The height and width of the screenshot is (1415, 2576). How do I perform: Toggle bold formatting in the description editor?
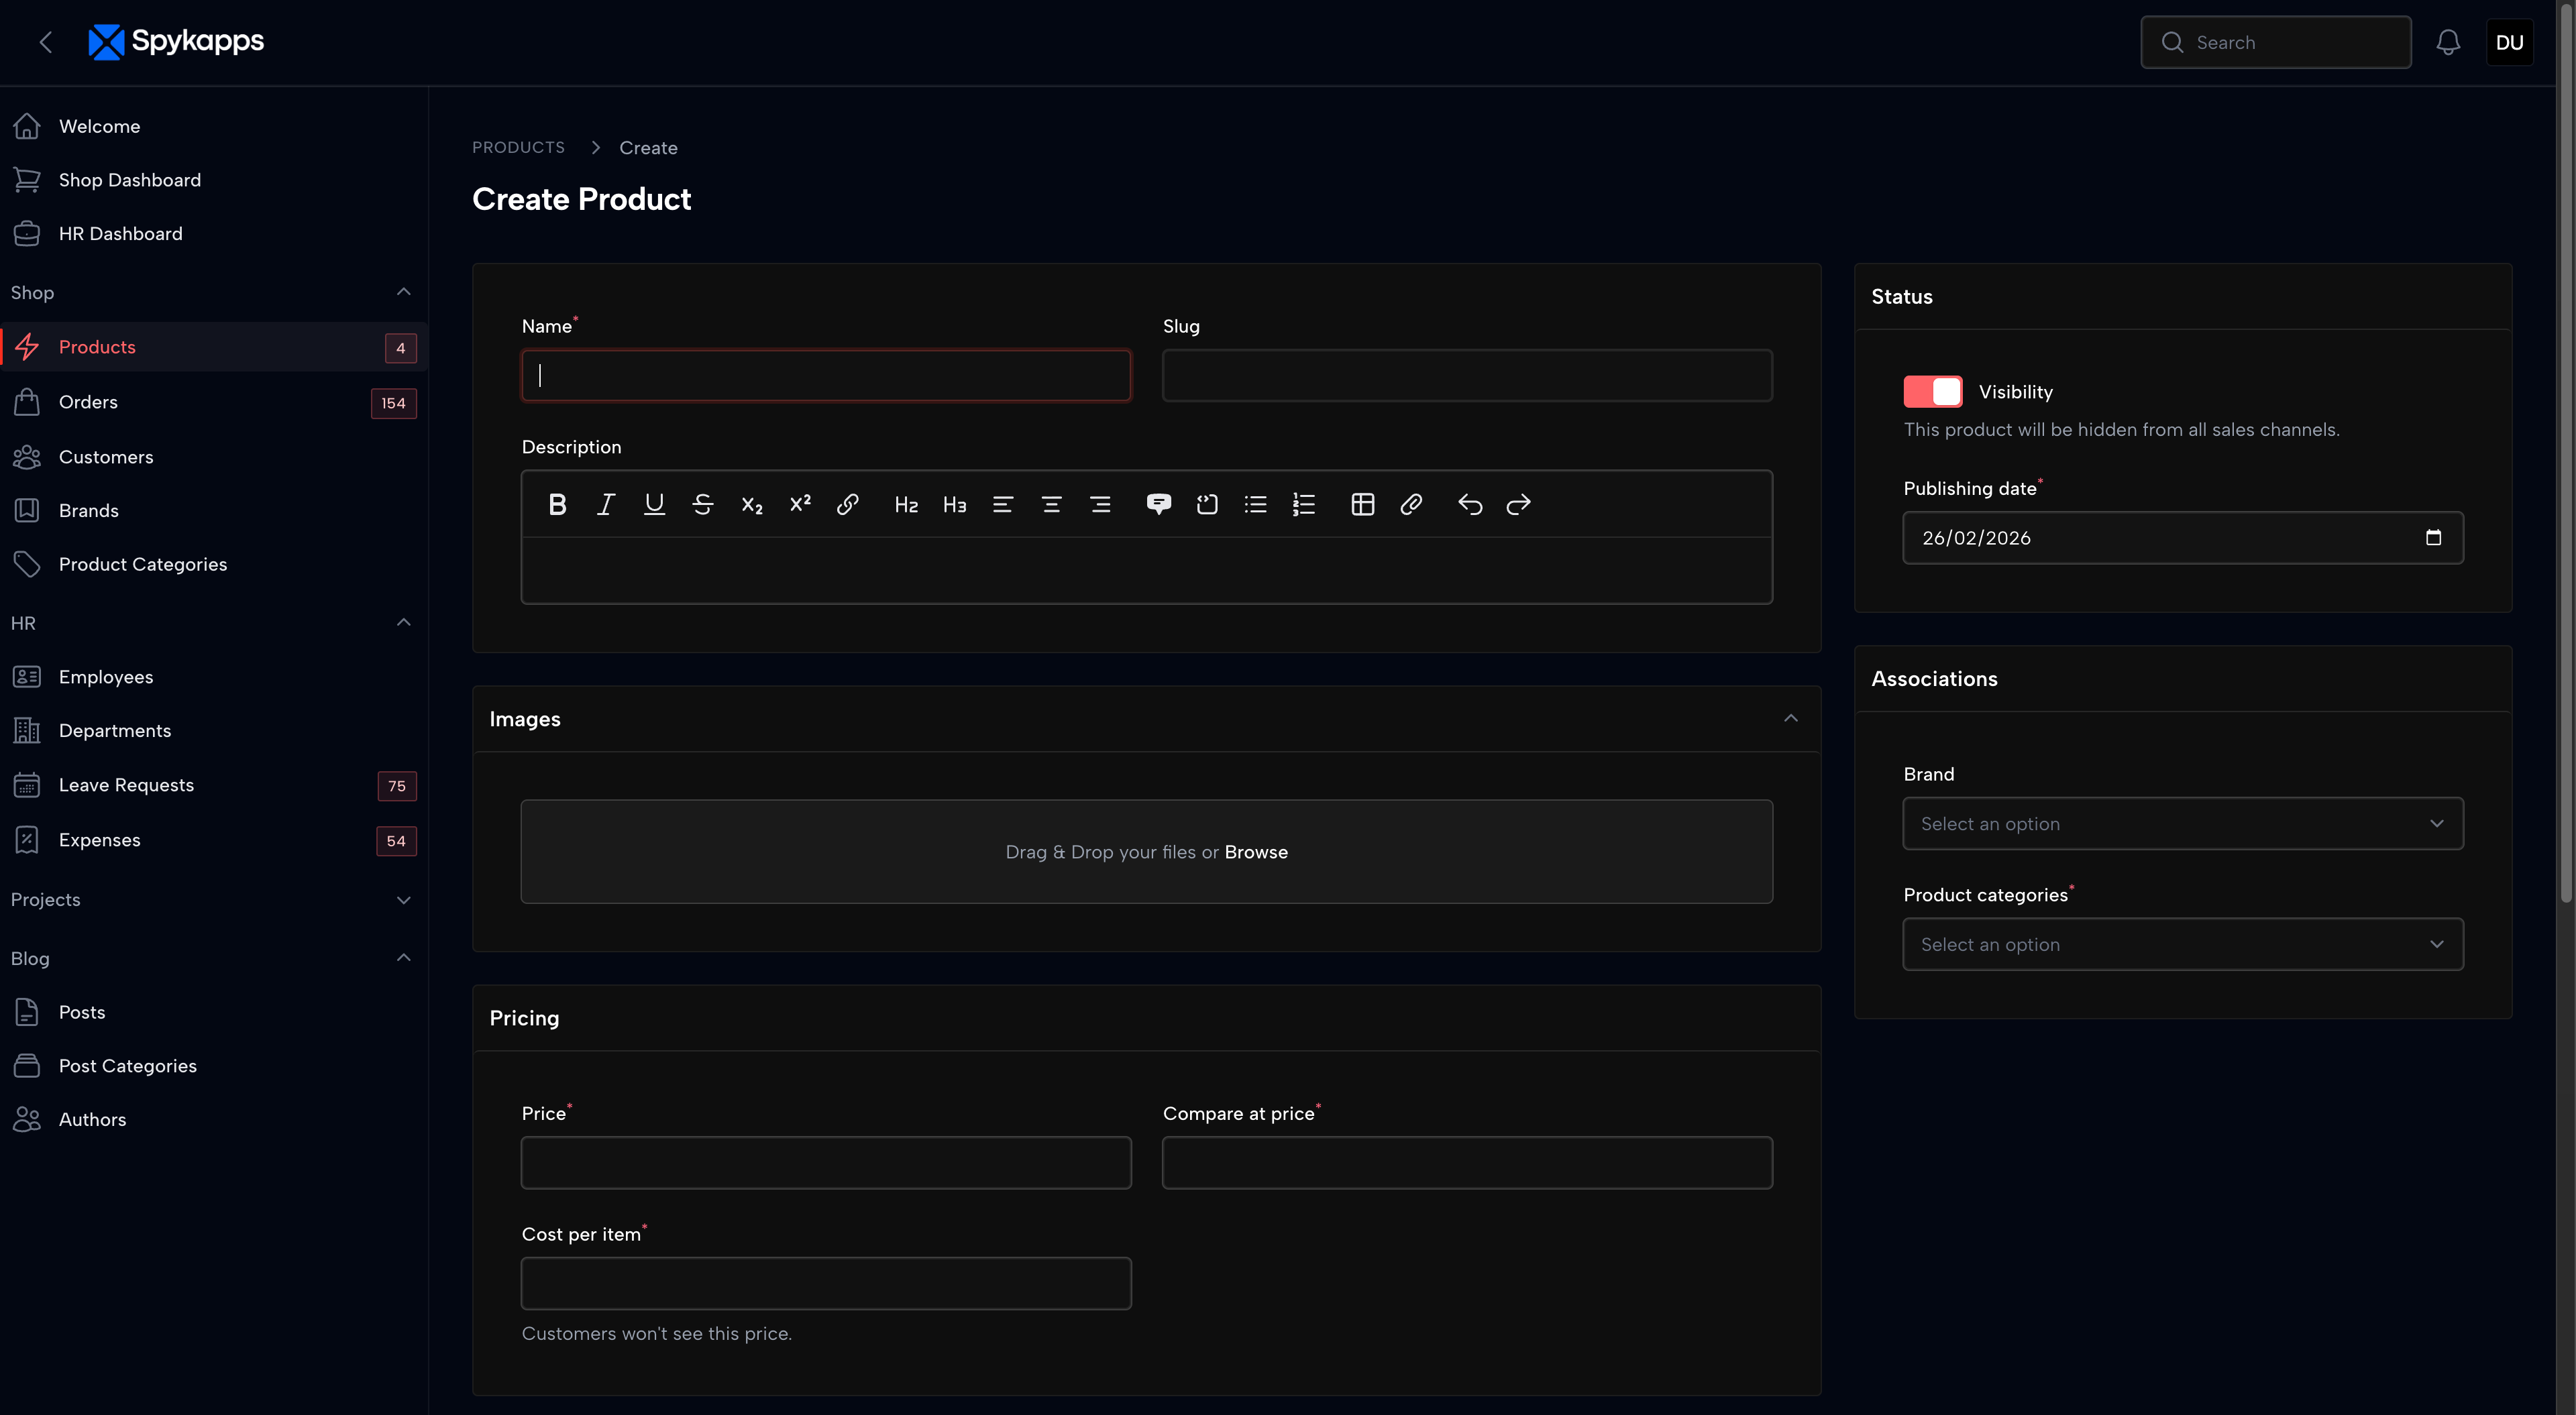557,504
